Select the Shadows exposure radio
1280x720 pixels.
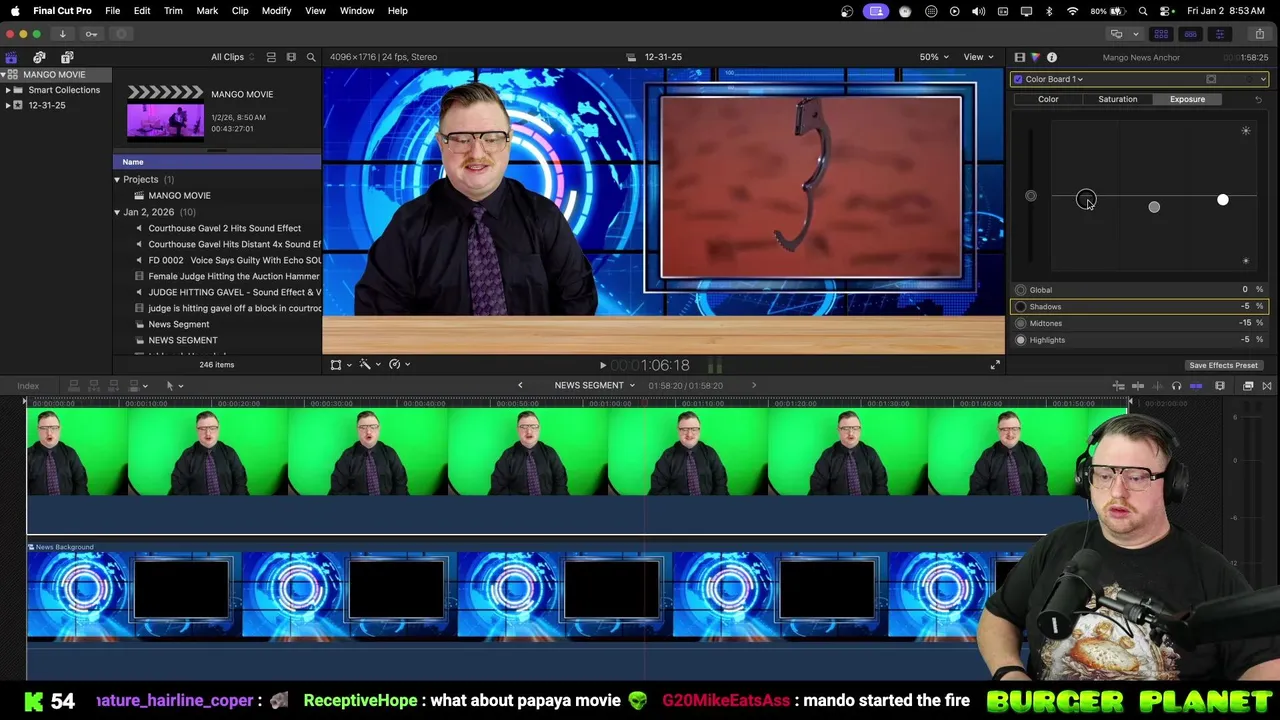1020,307
